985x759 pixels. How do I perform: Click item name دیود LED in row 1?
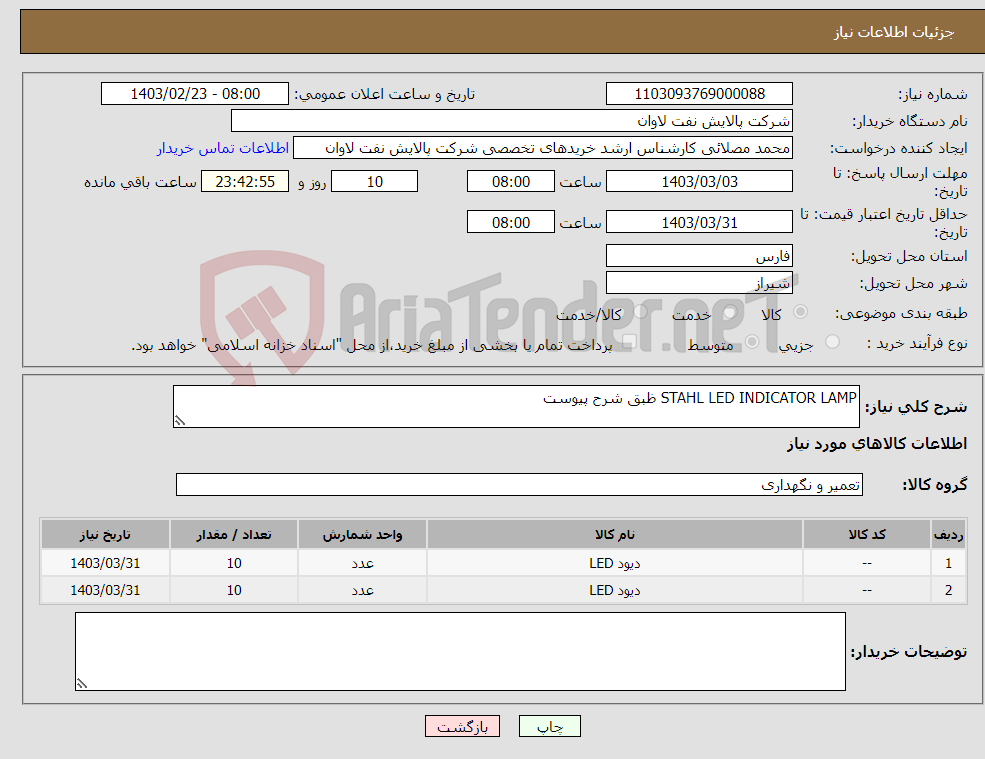click(615, 563)
